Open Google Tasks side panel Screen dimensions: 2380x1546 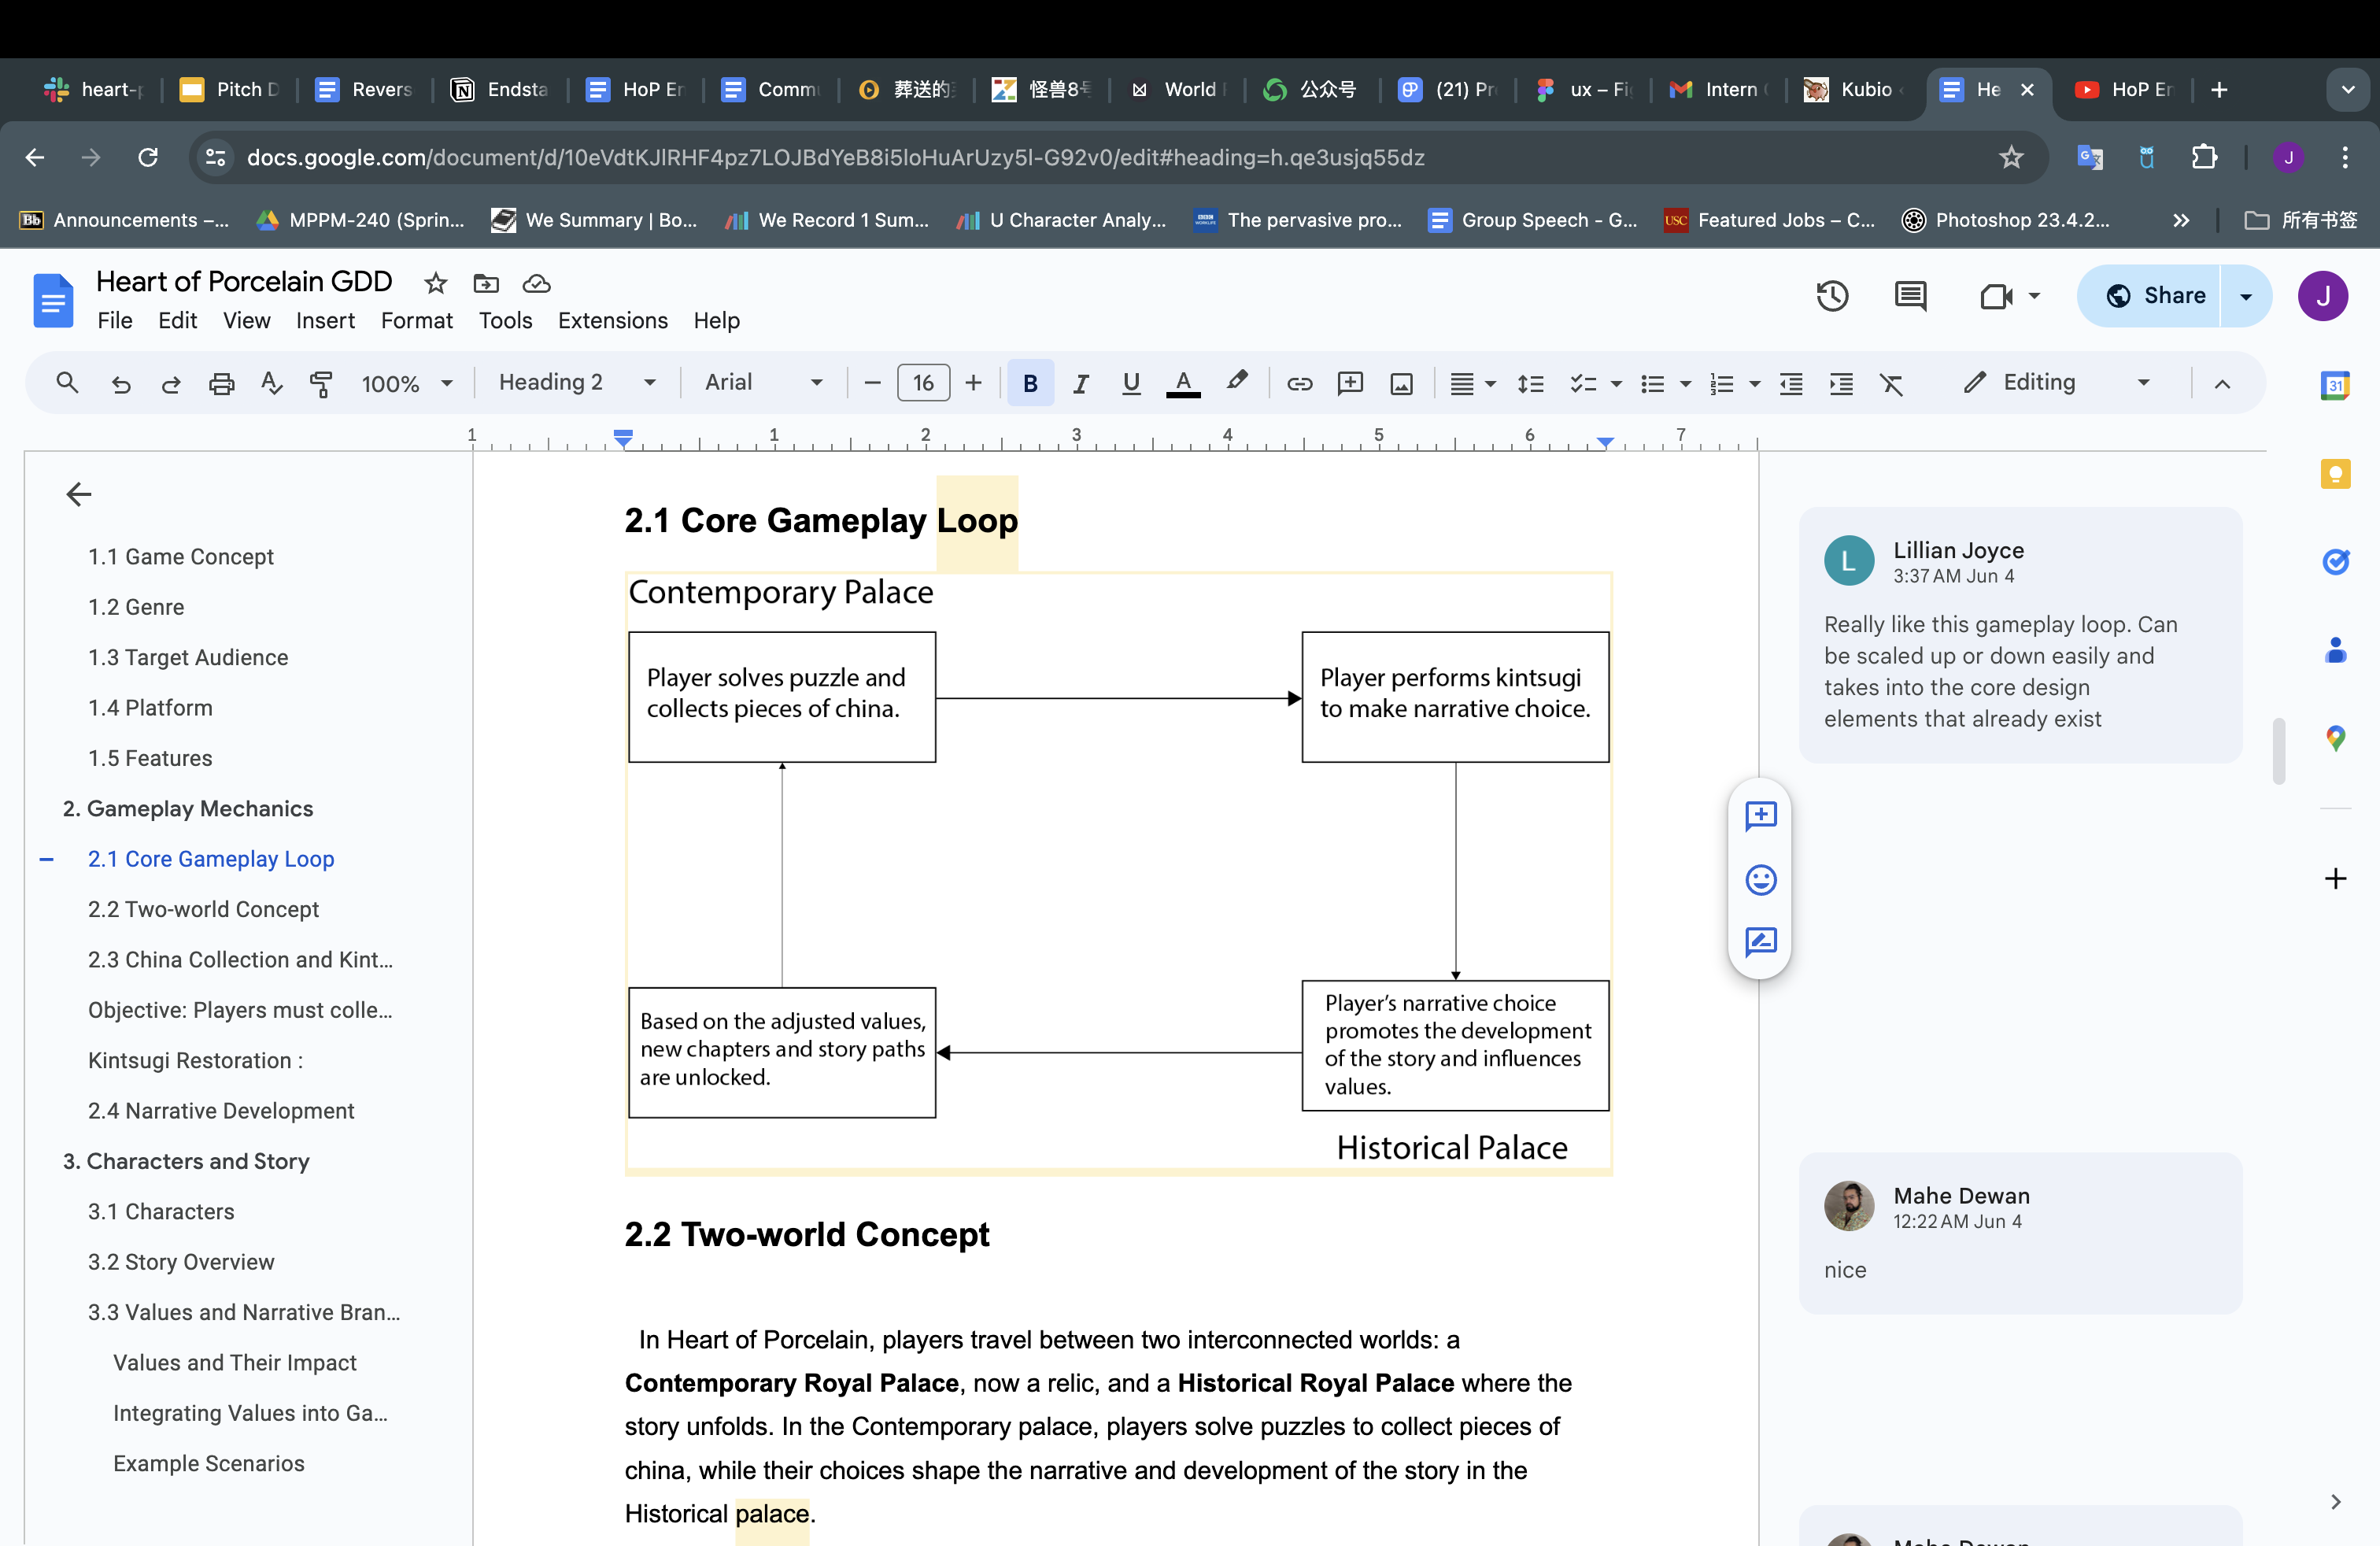(x=2335, y=561)
